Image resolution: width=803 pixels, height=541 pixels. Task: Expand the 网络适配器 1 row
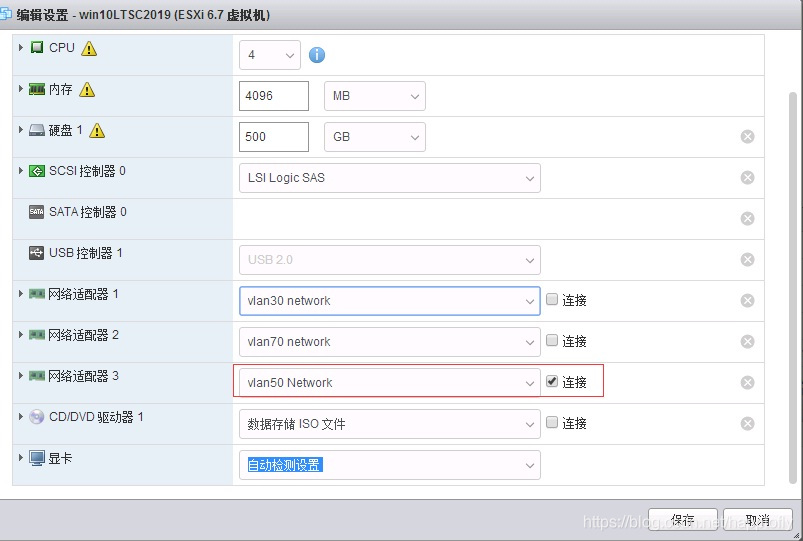click(20, 294)
